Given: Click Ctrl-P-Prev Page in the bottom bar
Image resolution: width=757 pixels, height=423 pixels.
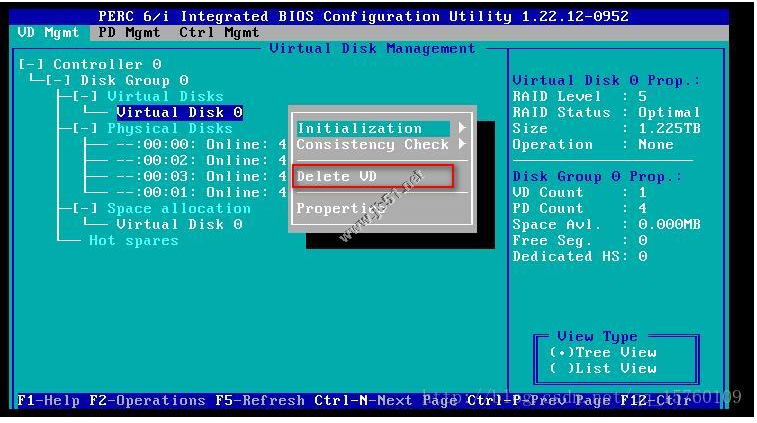Looking at the screenshot, I should pyautogui.click(x=539, y=401).
